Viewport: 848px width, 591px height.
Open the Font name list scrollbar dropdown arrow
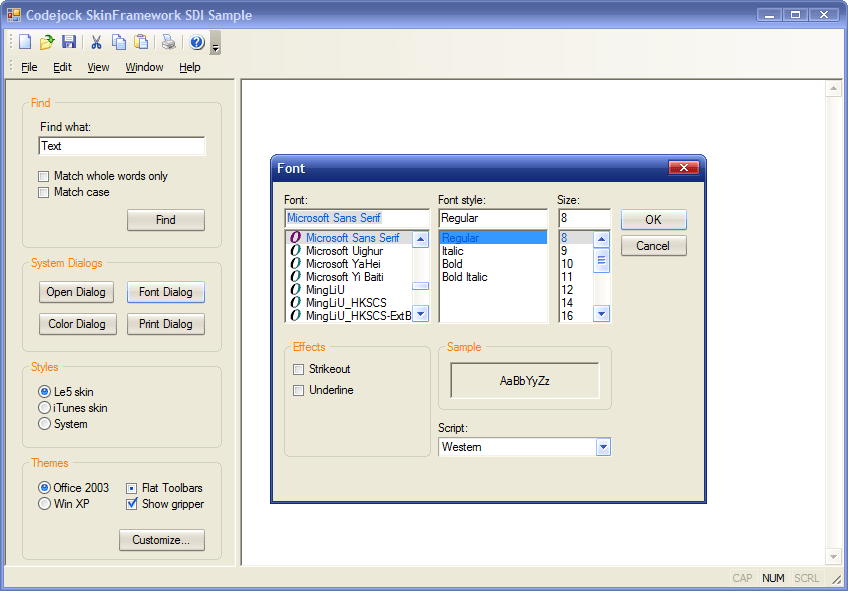click(x=421, y=313)
